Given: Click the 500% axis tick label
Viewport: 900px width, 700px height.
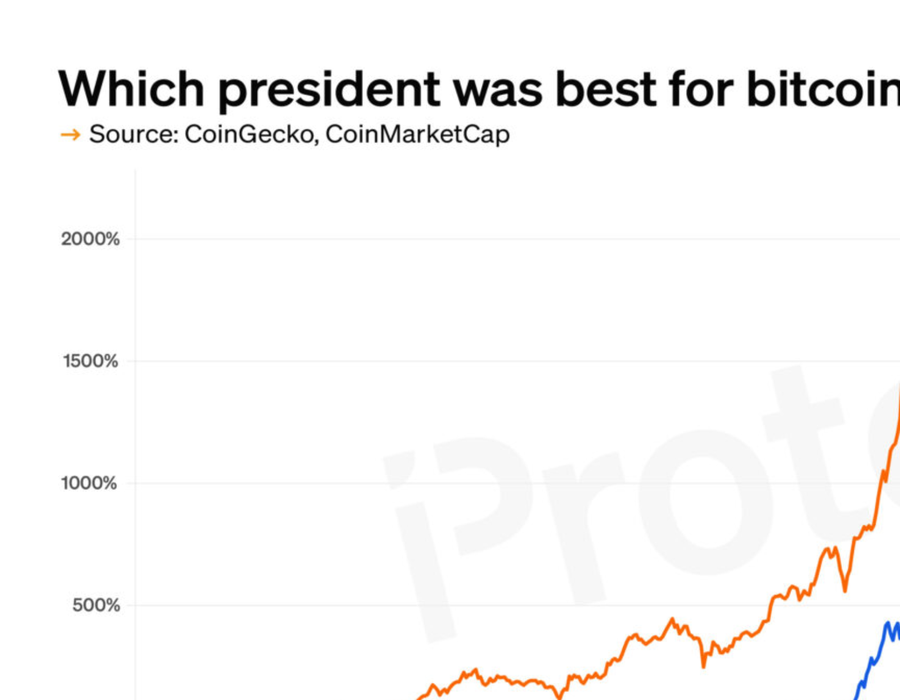Looking at the screenshot, I should (x=95, y=605).
